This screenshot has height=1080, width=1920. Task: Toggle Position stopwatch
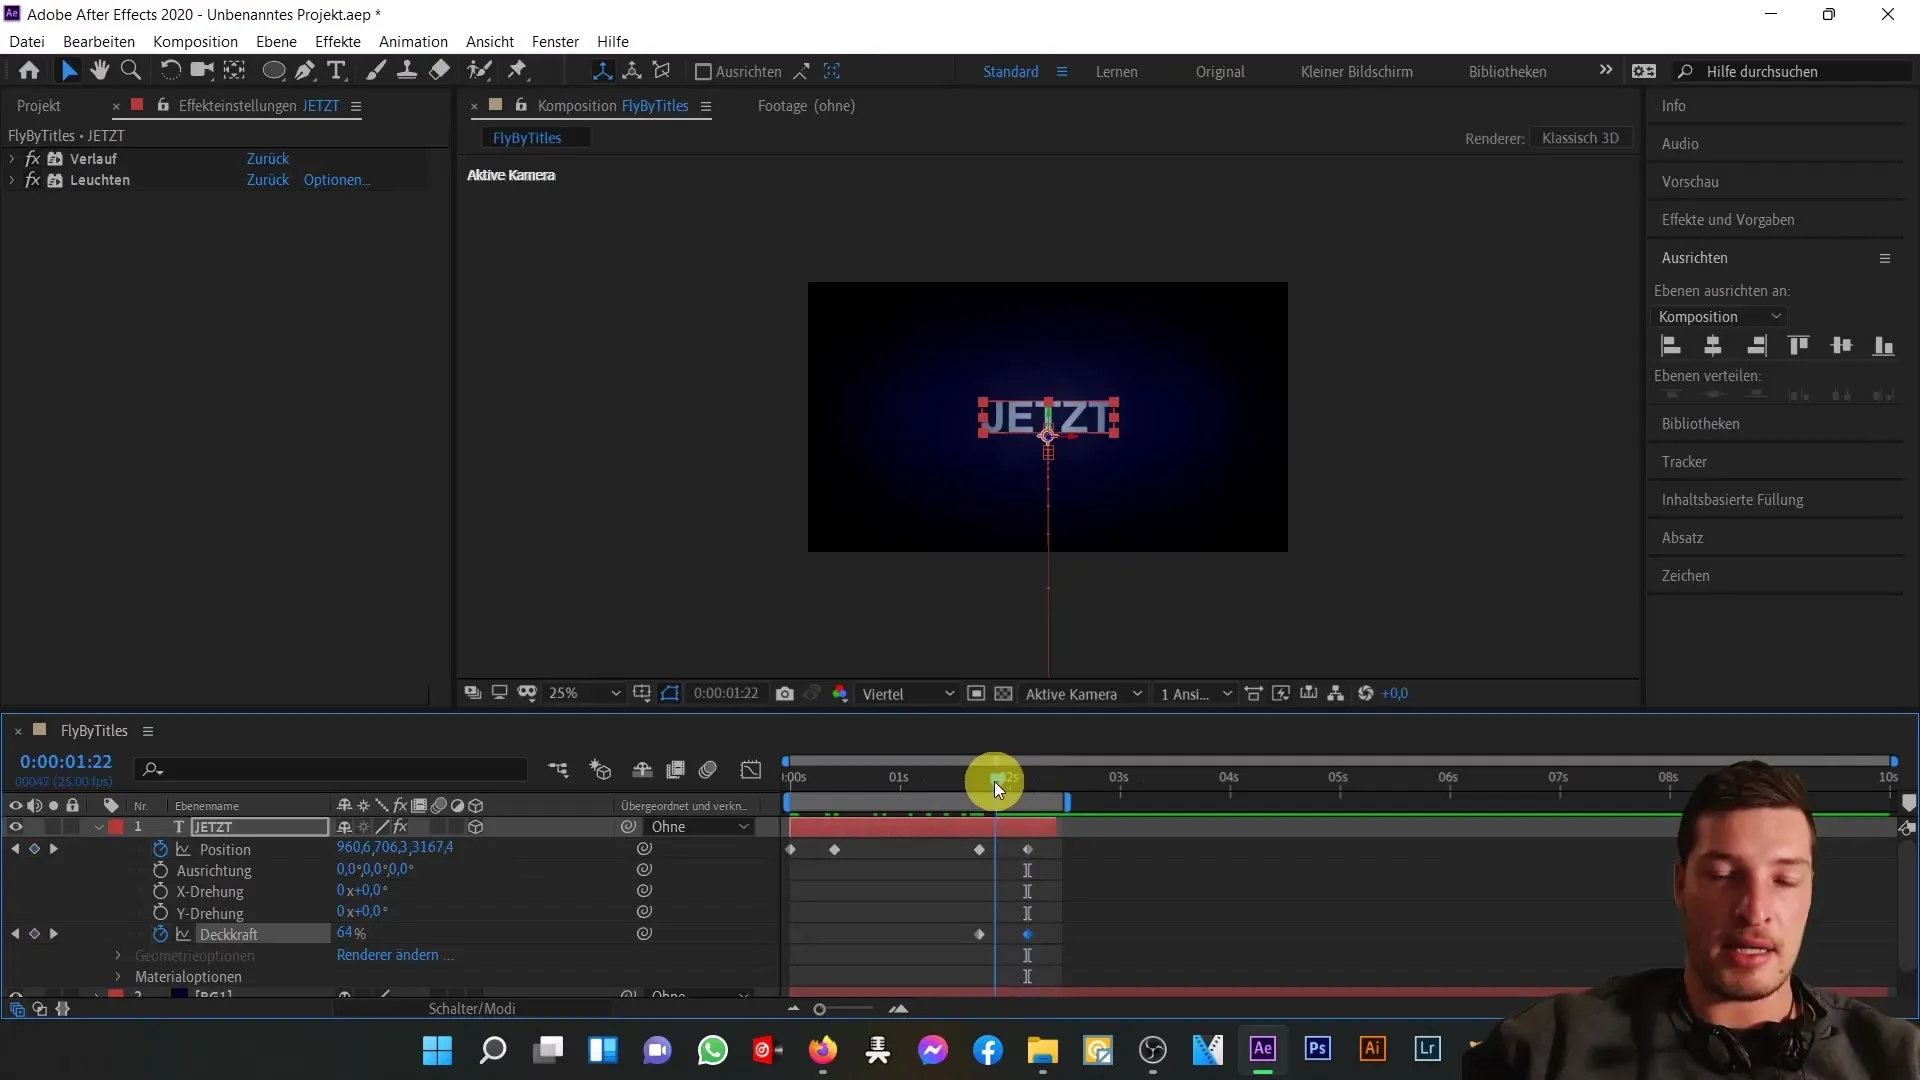(160, 849)
